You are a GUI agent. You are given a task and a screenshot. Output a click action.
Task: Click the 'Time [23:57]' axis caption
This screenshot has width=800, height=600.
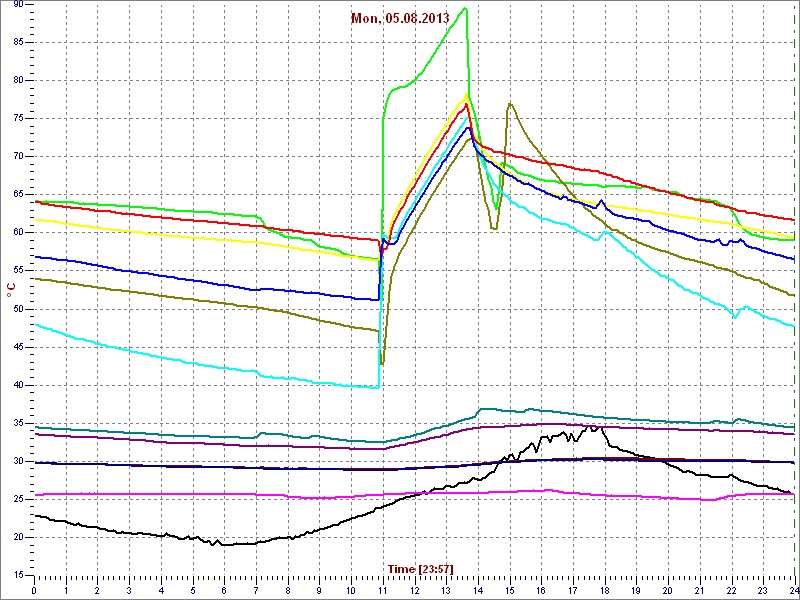point(420,569)
